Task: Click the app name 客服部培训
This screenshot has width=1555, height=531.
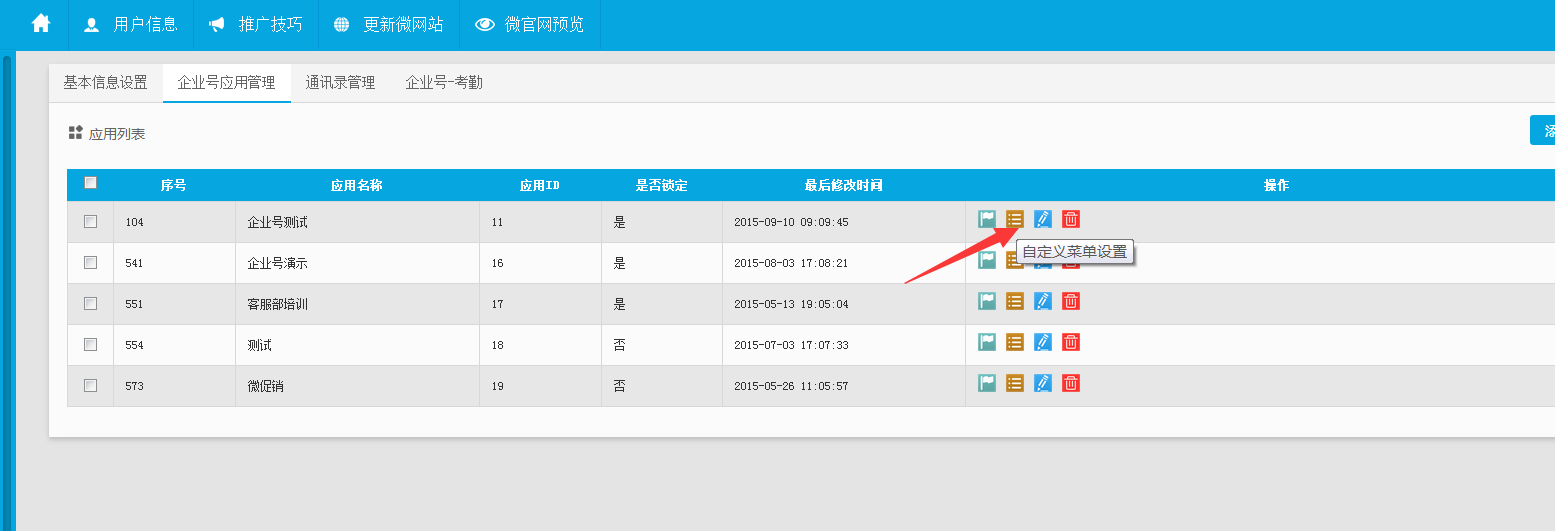Action: pyautogui.click(x=278, y=304)
